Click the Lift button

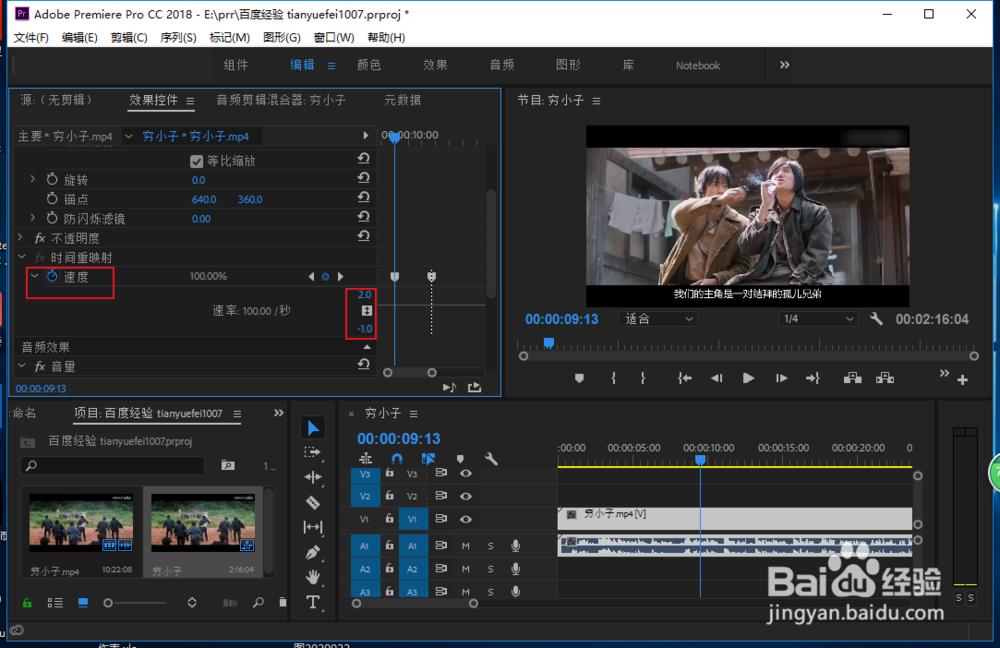(x=853, y=378)
